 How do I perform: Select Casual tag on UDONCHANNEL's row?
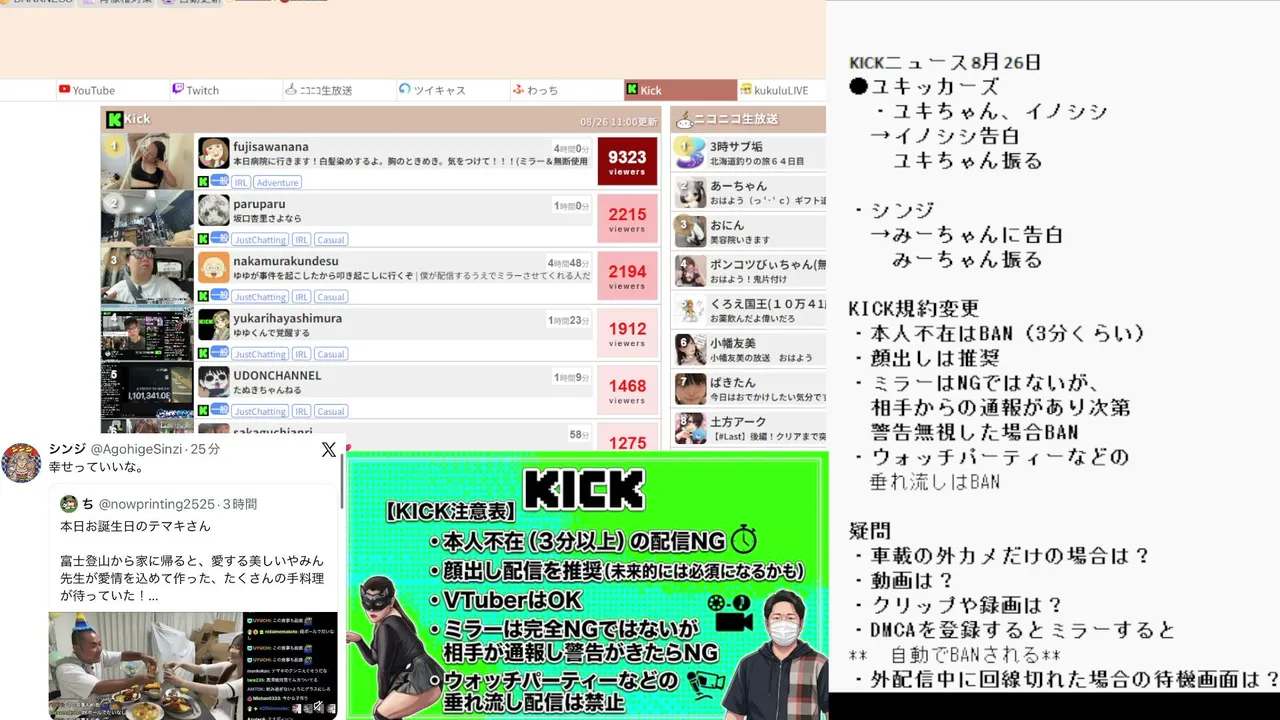331,411
